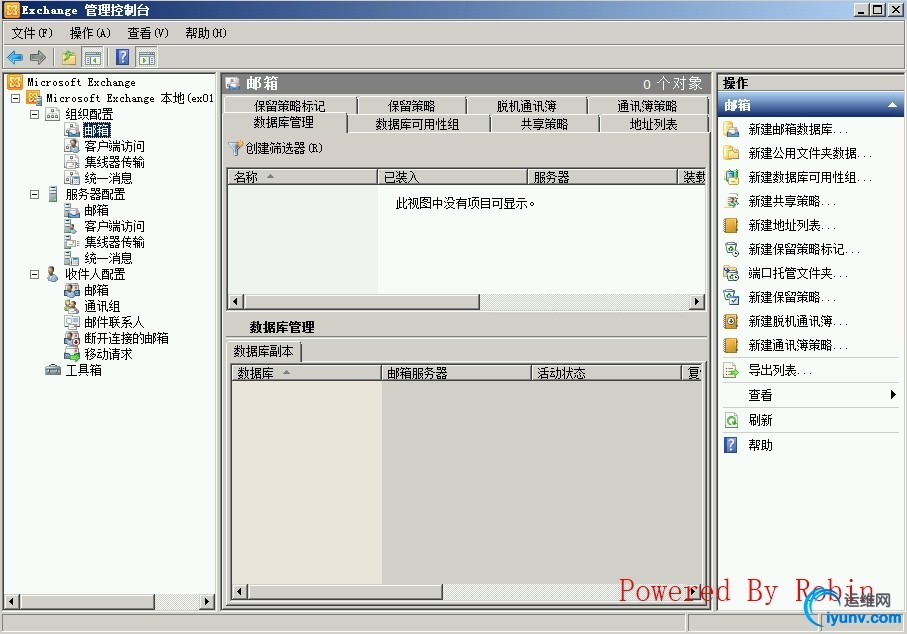This screenshot has height=634, width=907.
Task: Select 集线器传输 under 服务器配置
Action: [114, 242]
